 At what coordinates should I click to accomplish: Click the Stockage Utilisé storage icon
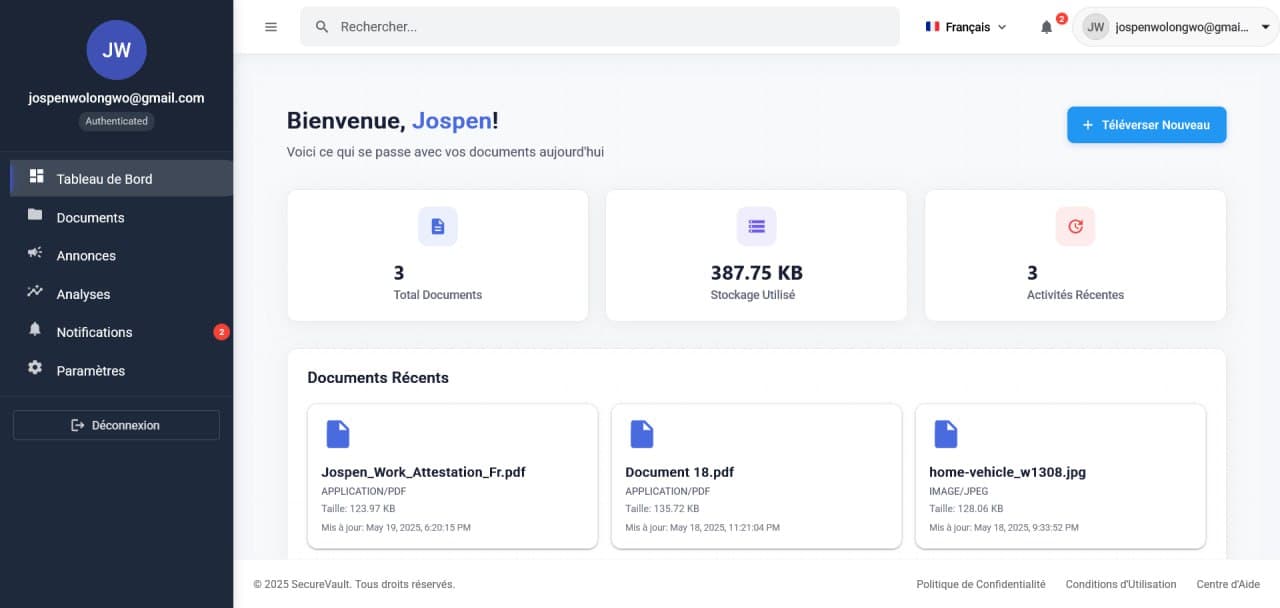click(756, 227)
